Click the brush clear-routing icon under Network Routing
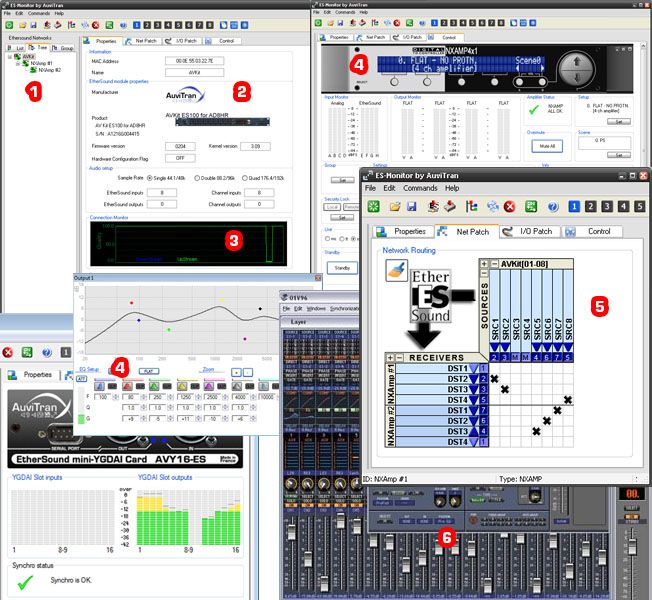Image resolution: width=652 pixels, height=600 pixels. [396, 270]
